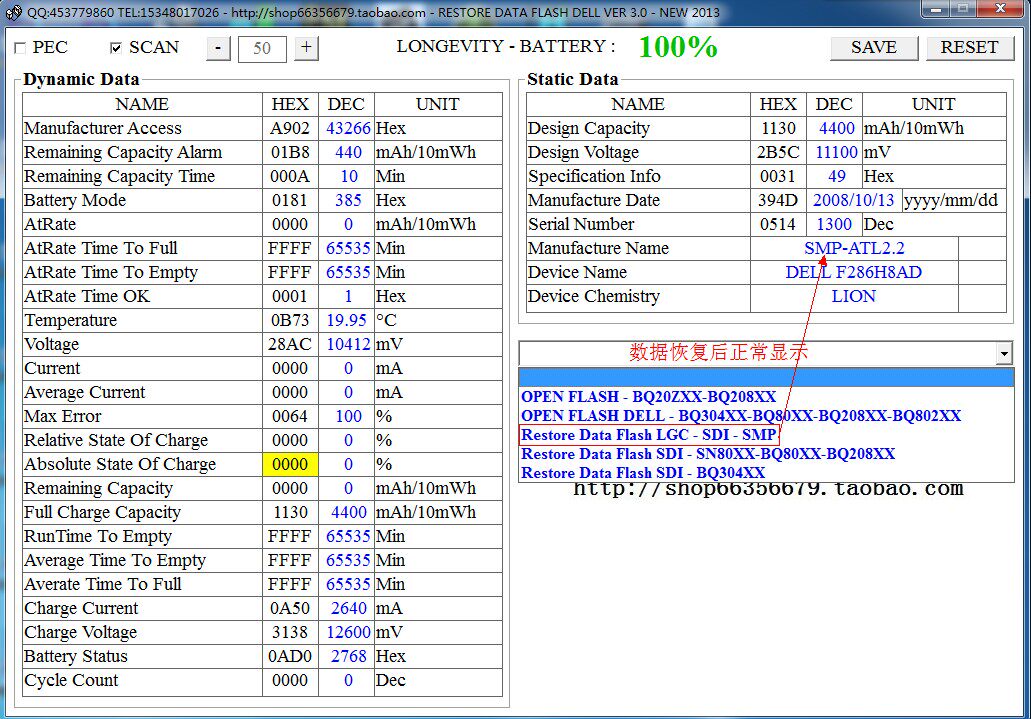Close the Restore Data Flash window

pyautogui.click(x=1001, y=9)
